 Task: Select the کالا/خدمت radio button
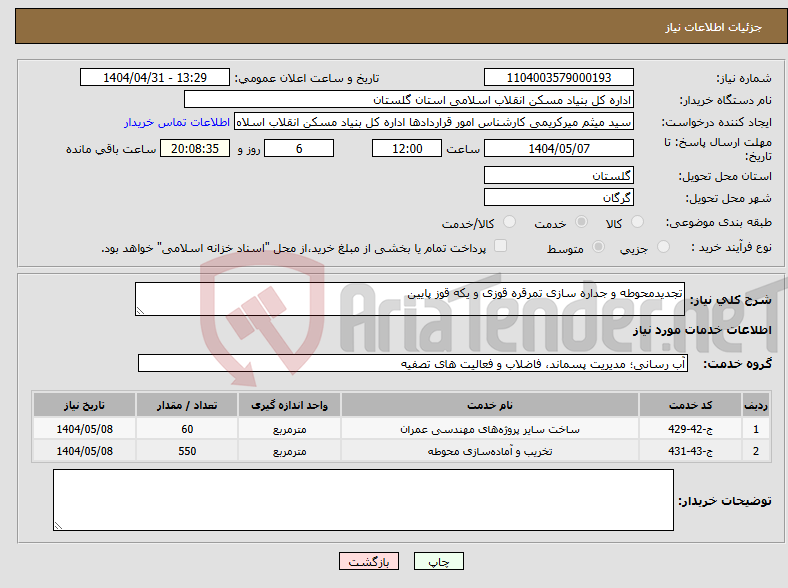point(509,222)
